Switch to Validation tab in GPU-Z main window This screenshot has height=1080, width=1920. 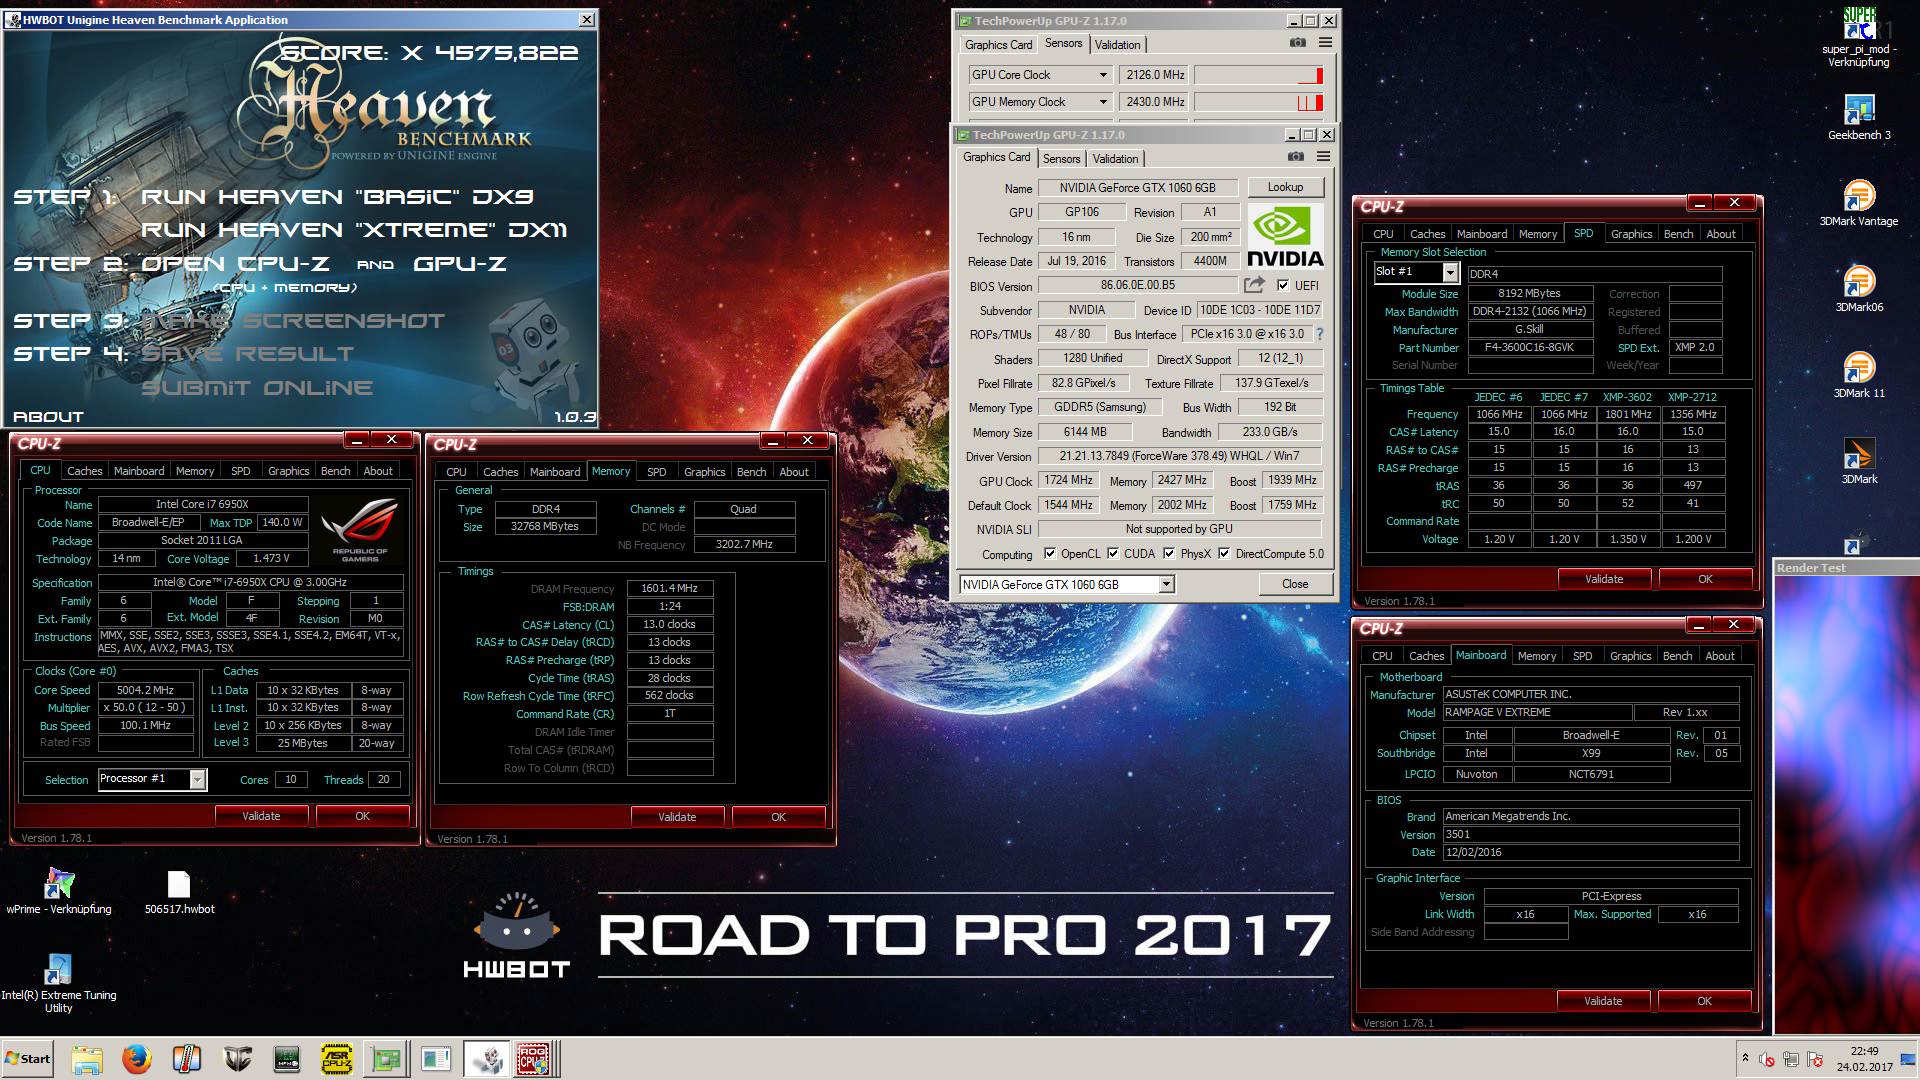coord(1115,159)
